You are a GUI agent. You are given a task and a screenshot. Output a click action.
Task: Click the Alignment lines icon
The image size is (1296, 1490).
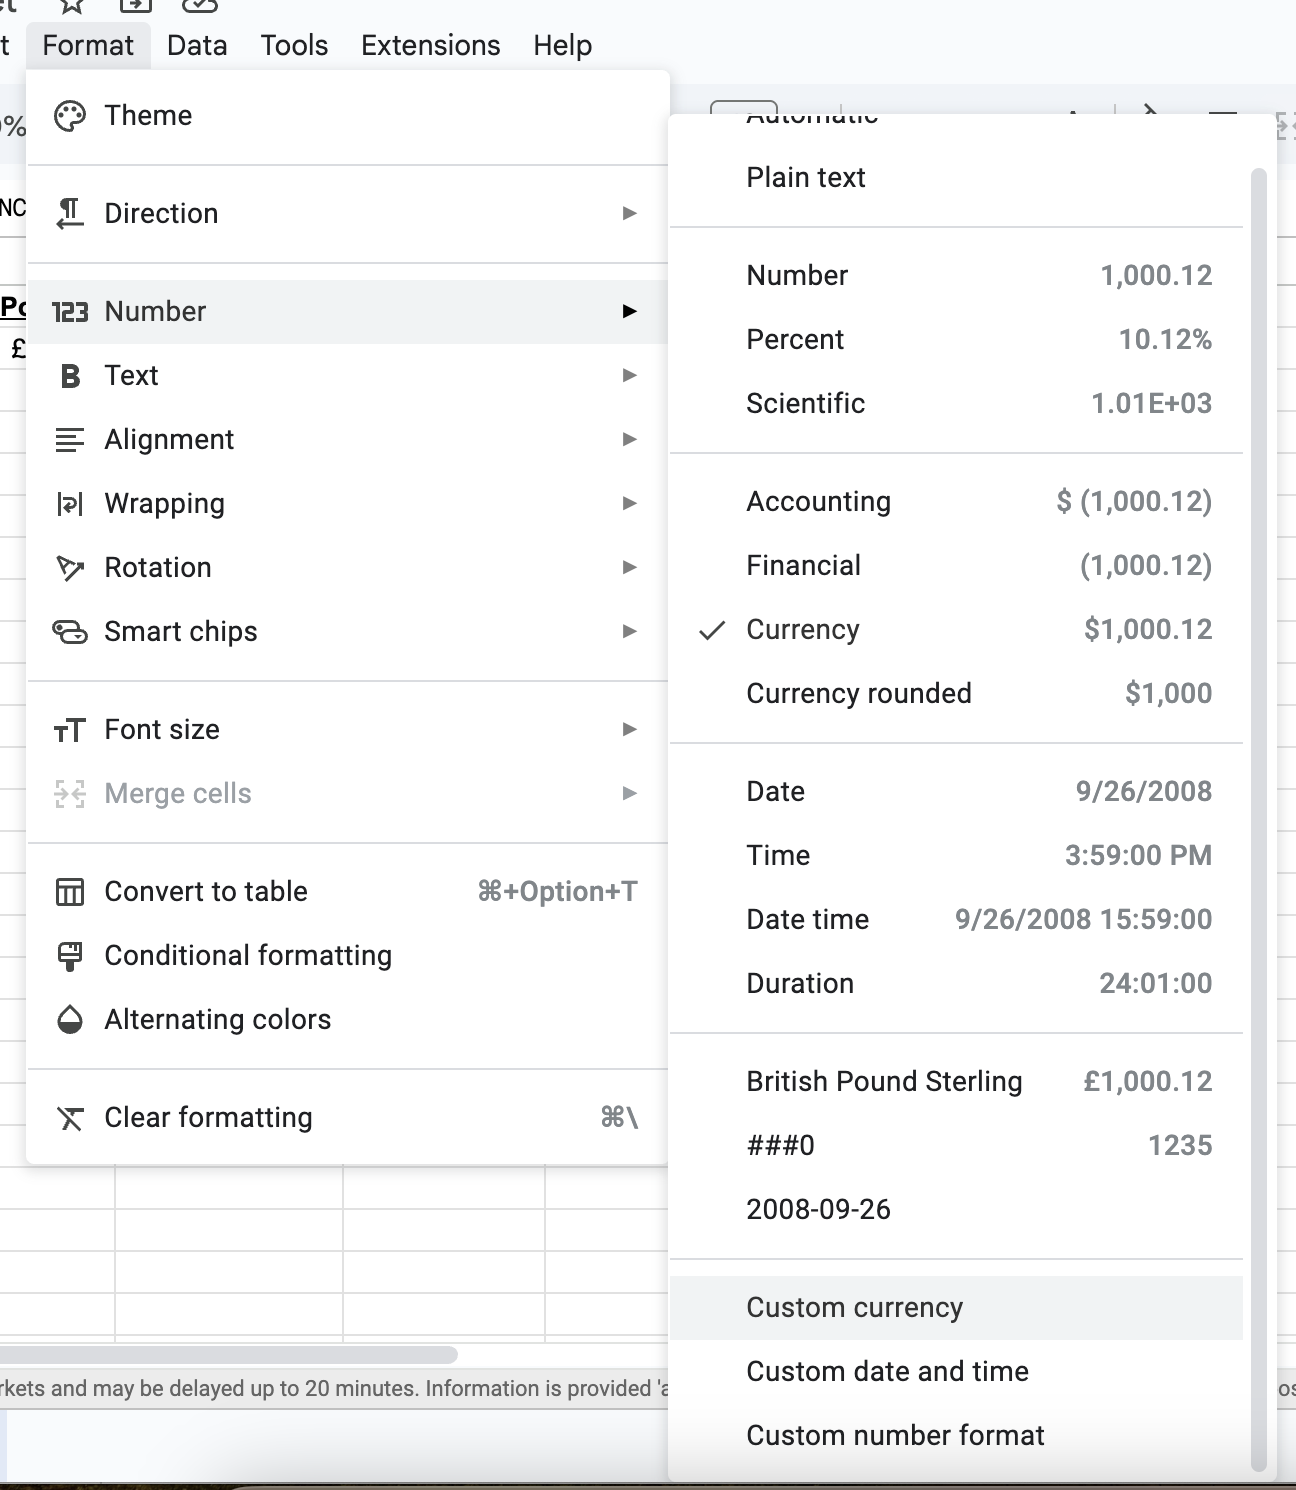coord(70,440)
